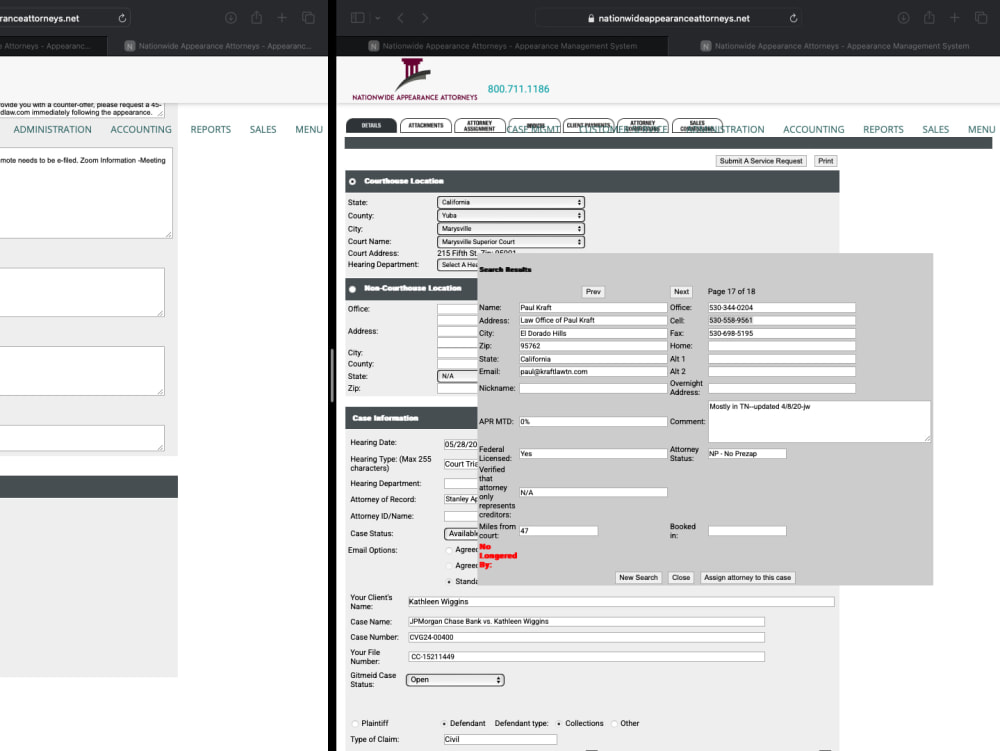Viewport: 1000px width, 751px height.
Task: Click the Your Client's Name field
Action: [x=621, y=602]
